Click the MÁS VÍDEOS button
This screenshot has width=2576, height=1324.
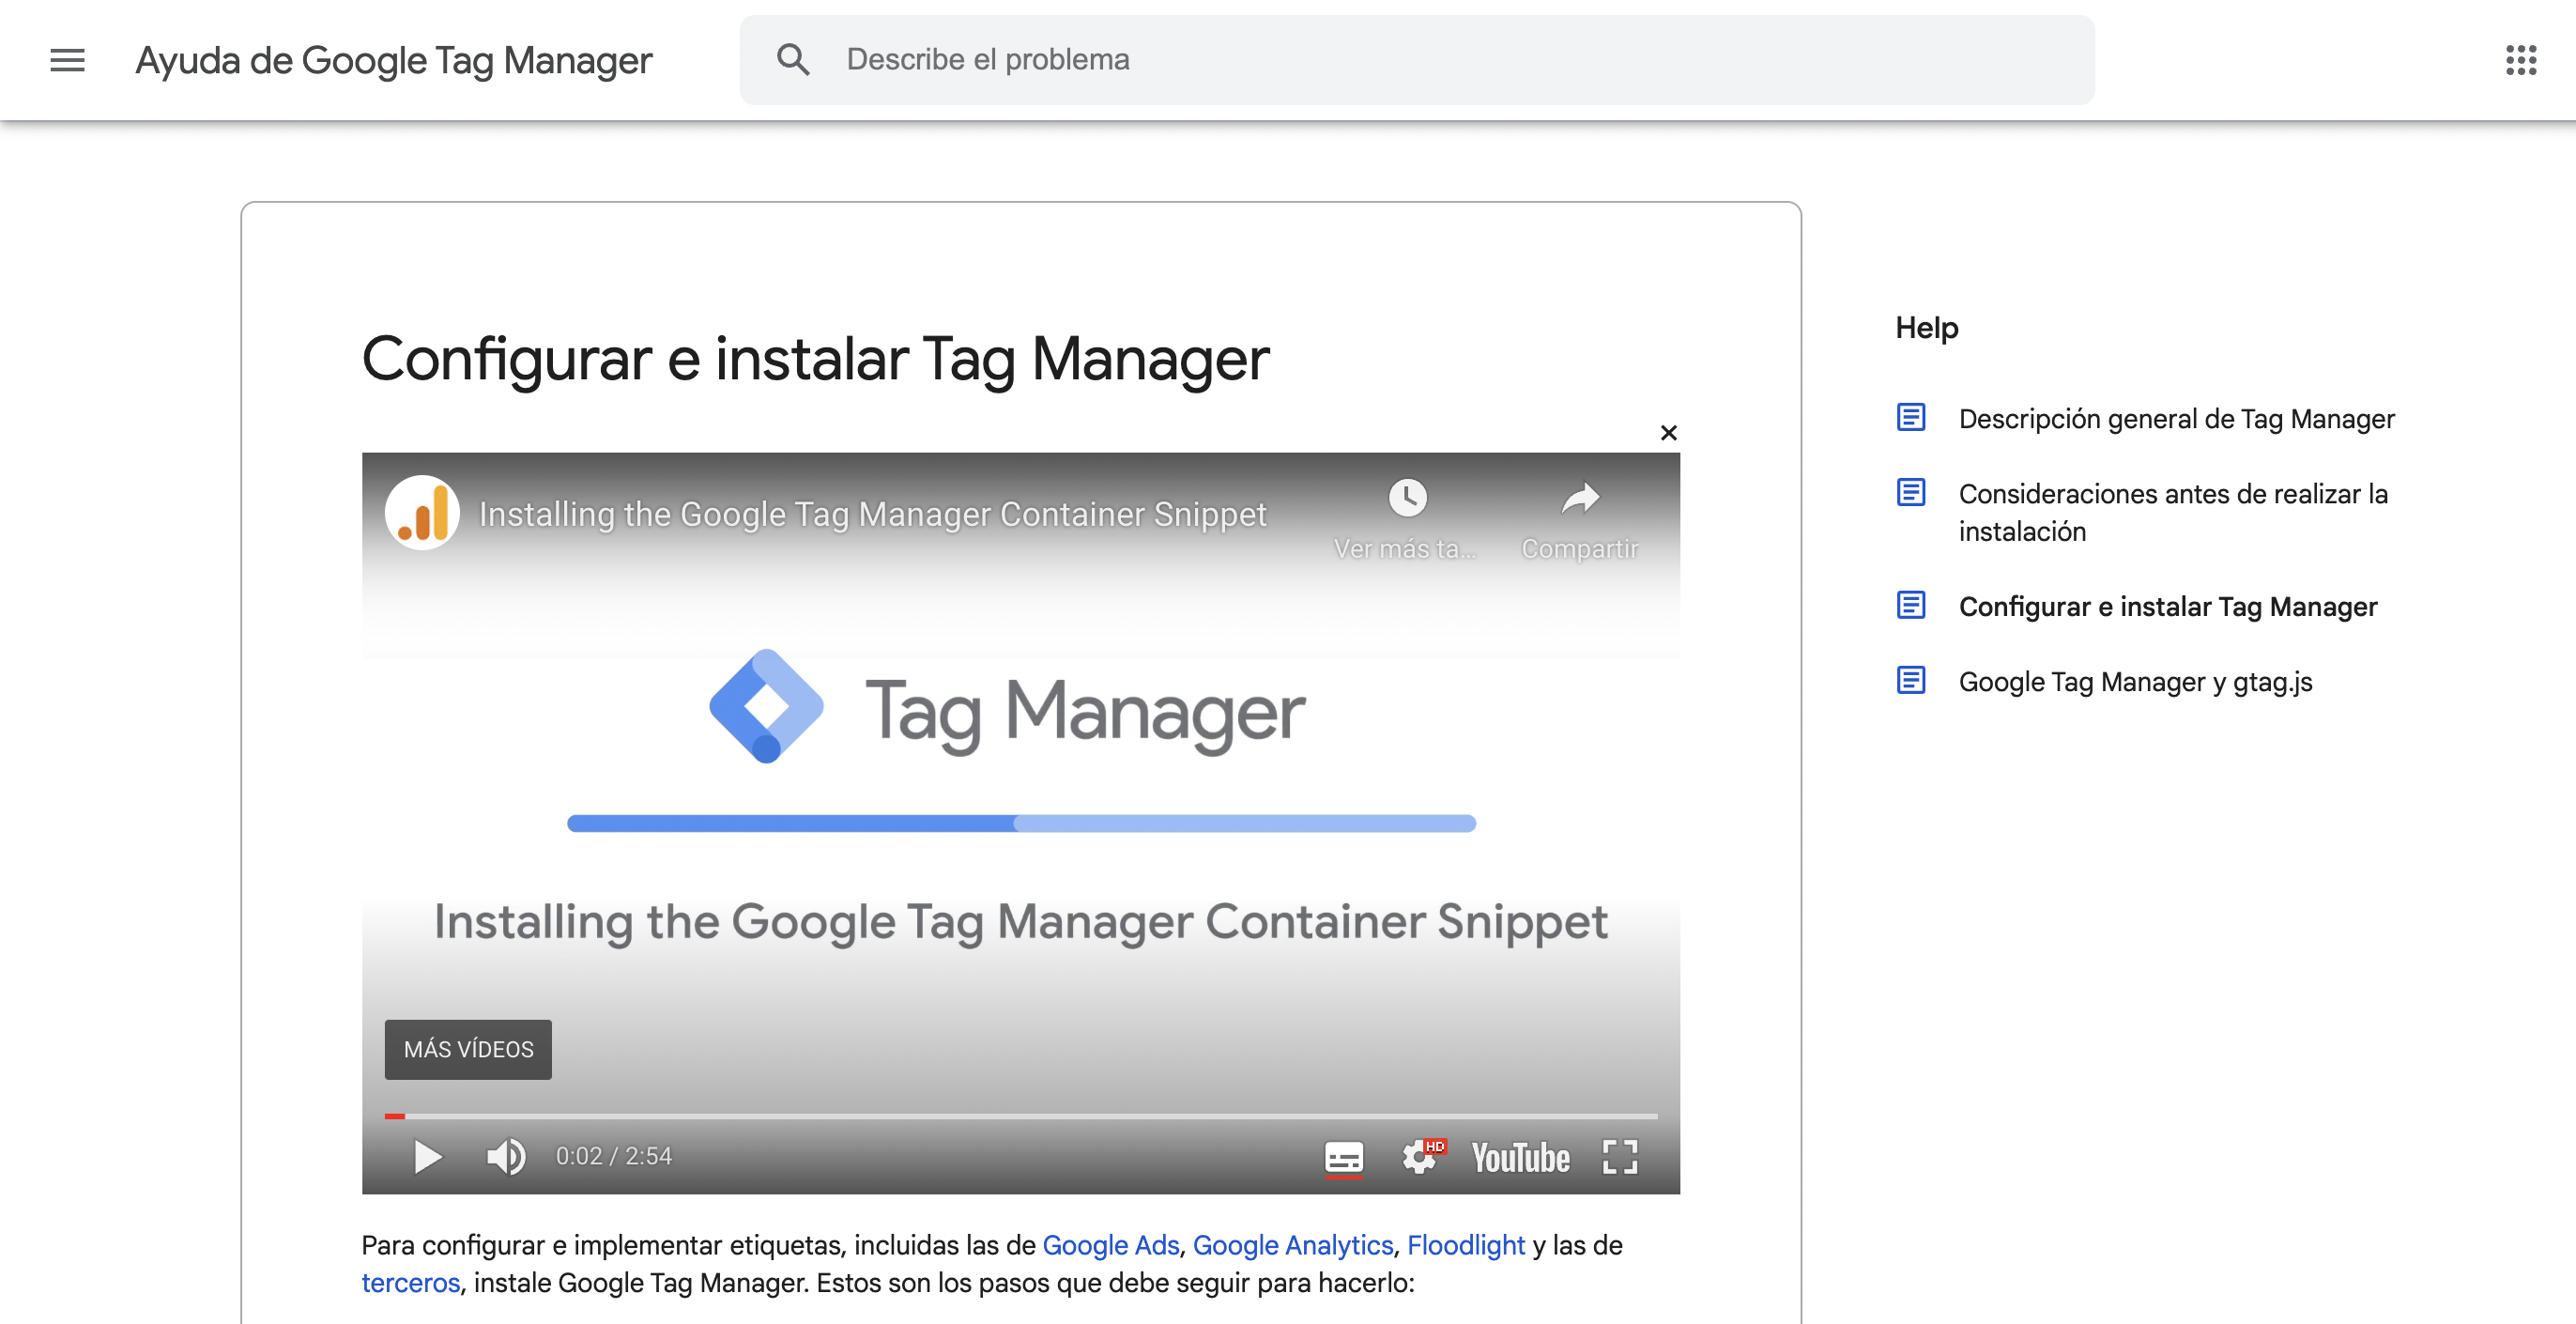coord(468,1049)
